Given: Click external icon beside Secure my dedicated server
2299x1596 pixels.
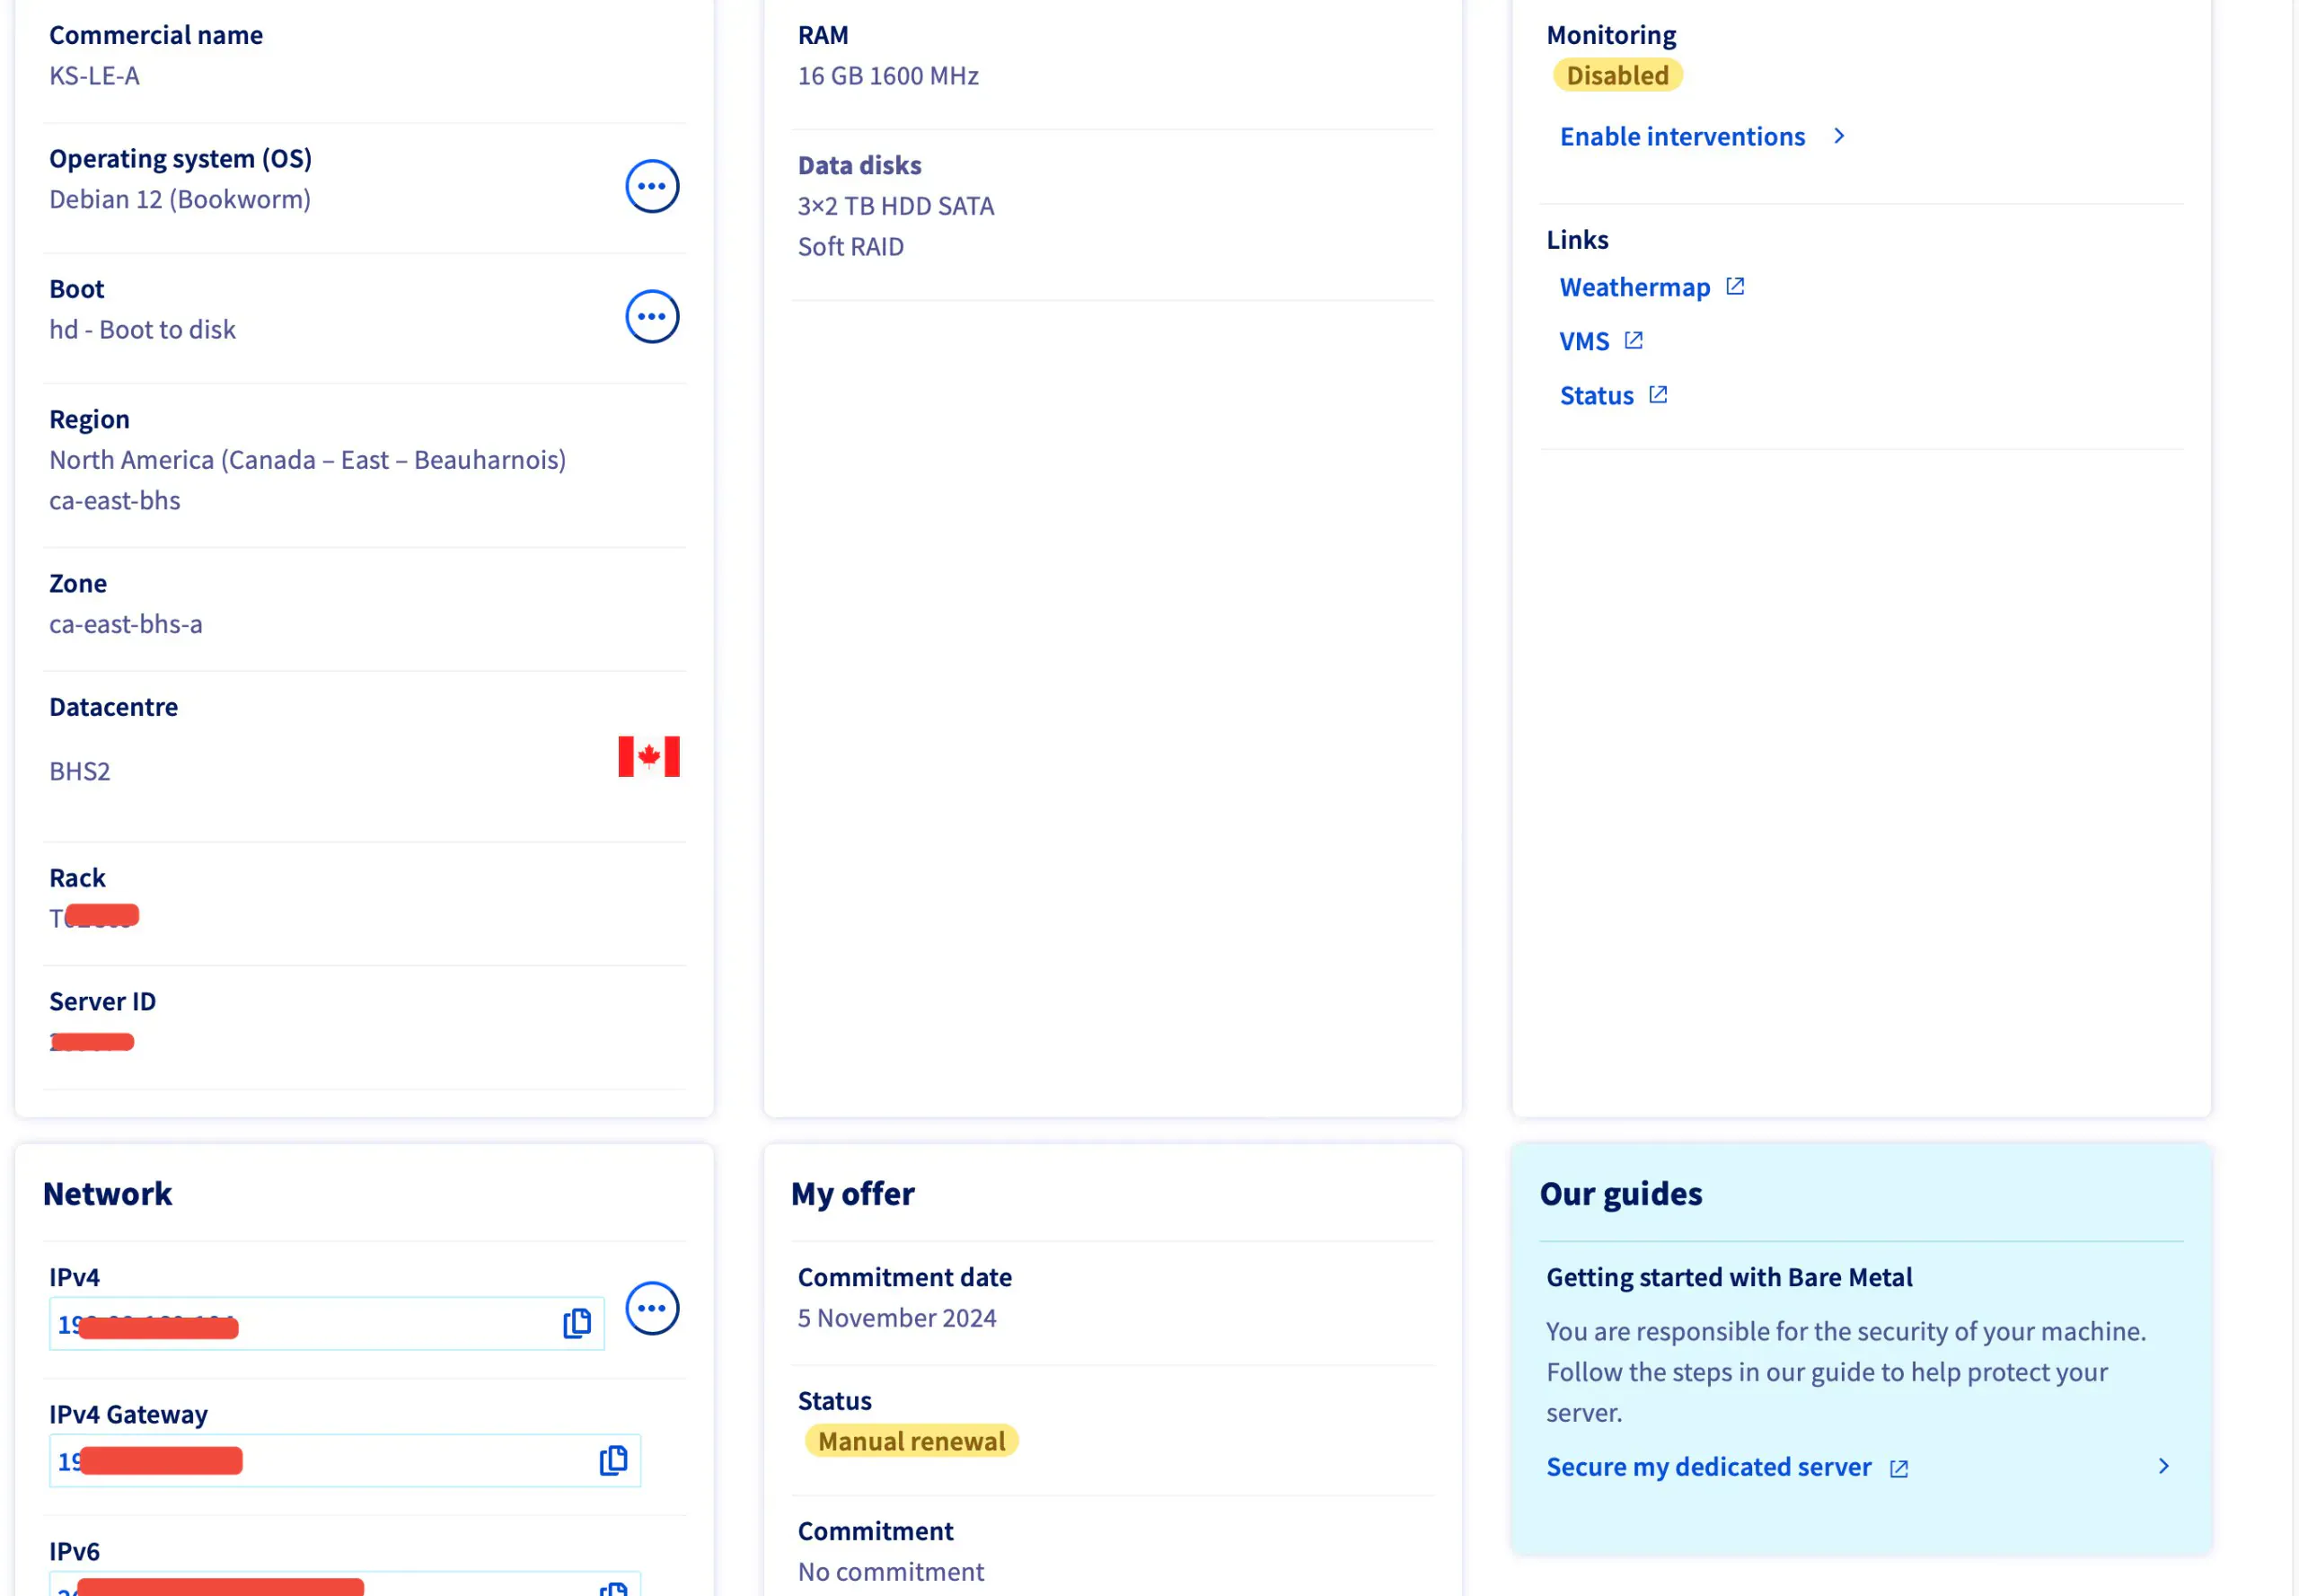Looking at the screenshot, I should [x=1899, y=1468].
